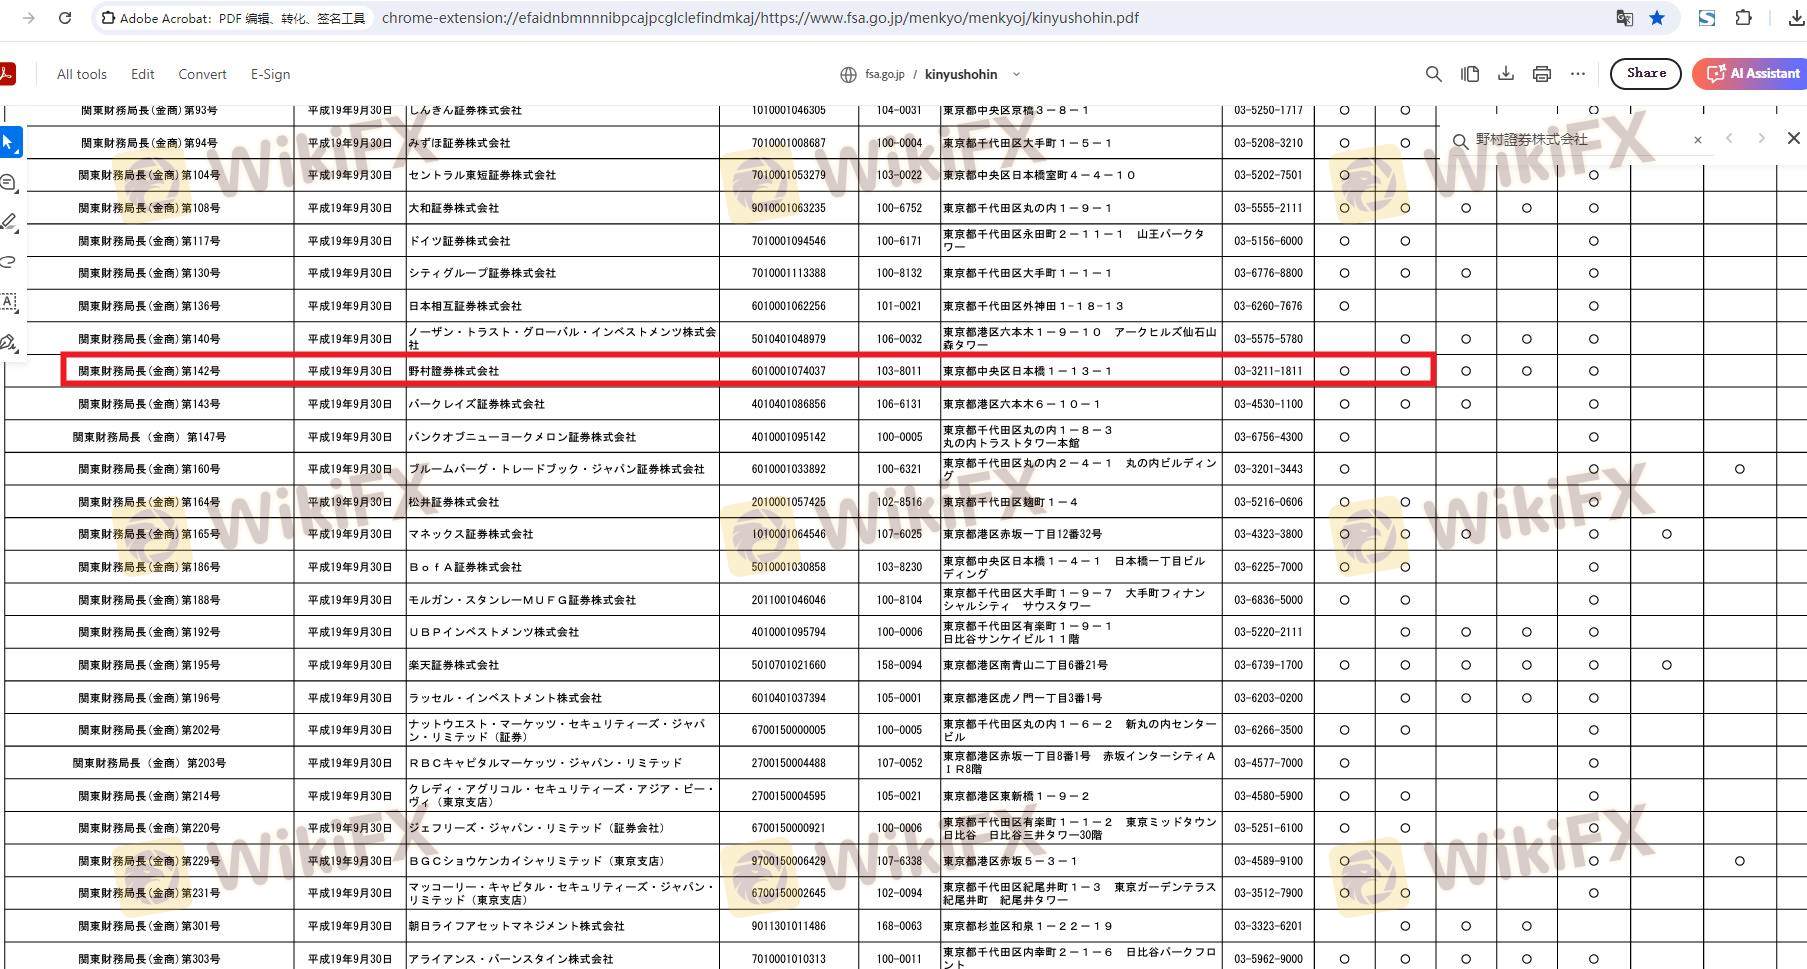Print the document using printer icon
Image resolution: width=1807 pixels, height=969 pixels.
(x=1541, y=74)
